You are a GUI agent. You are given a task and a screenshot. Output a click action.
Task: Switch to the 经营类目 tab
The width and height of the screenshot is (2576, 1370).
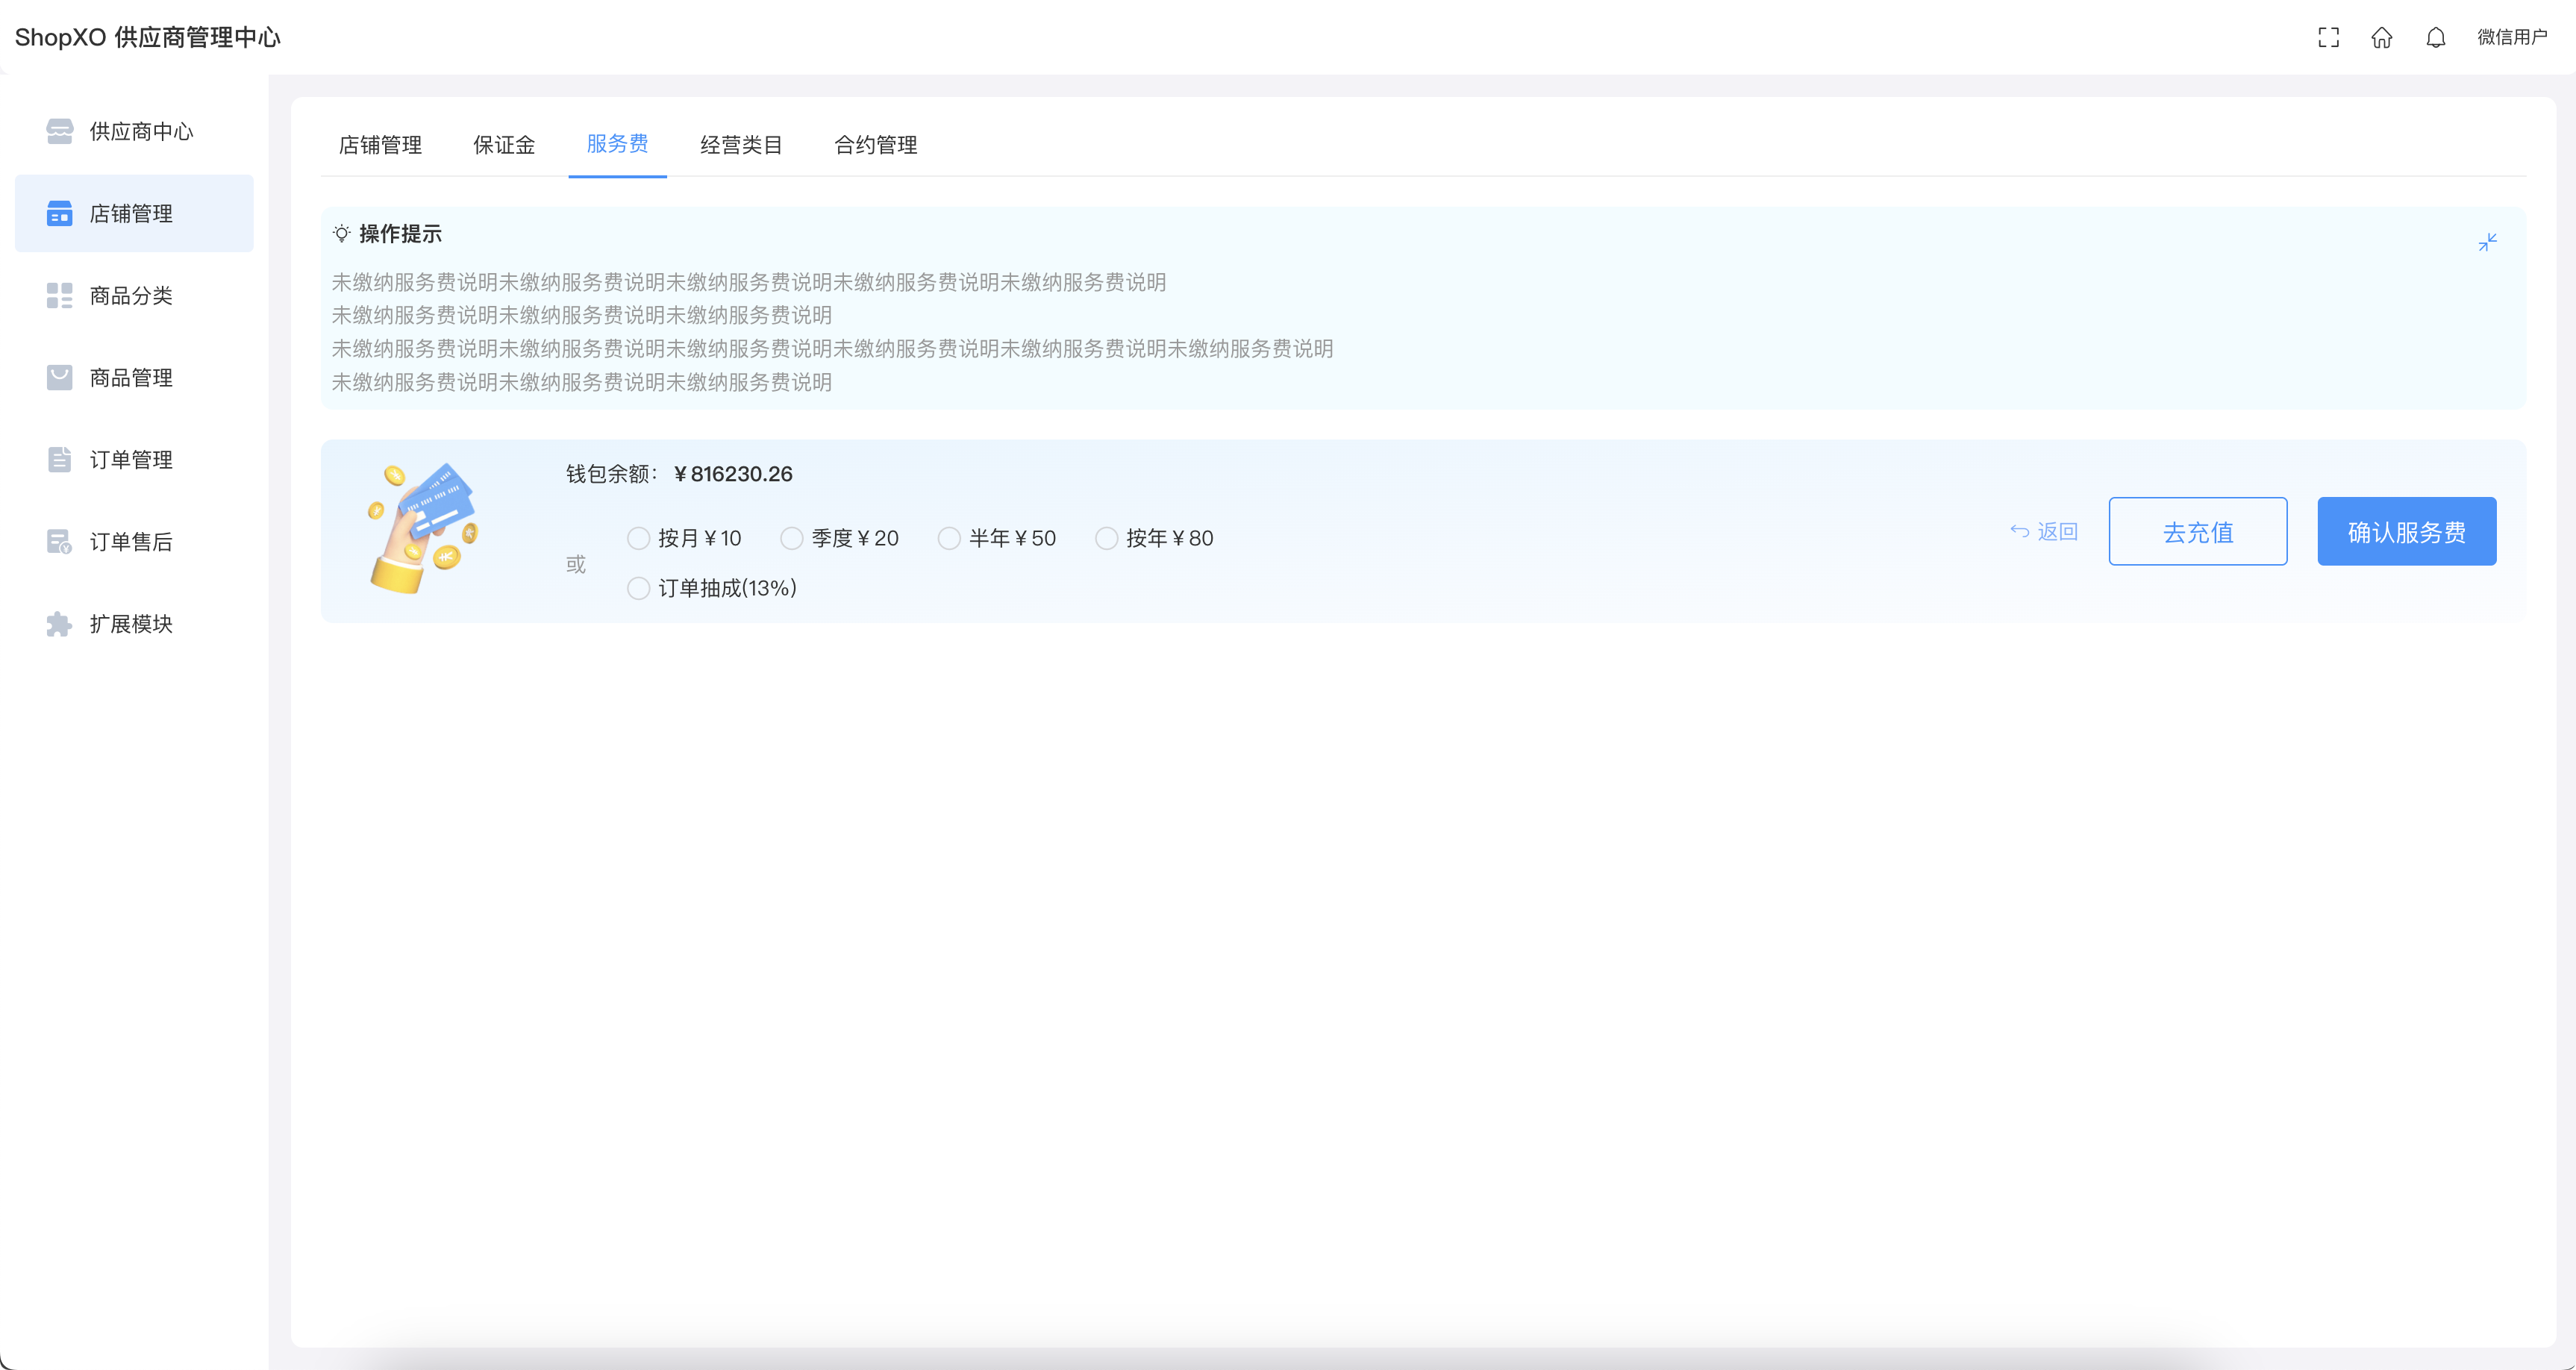[741, 145]
